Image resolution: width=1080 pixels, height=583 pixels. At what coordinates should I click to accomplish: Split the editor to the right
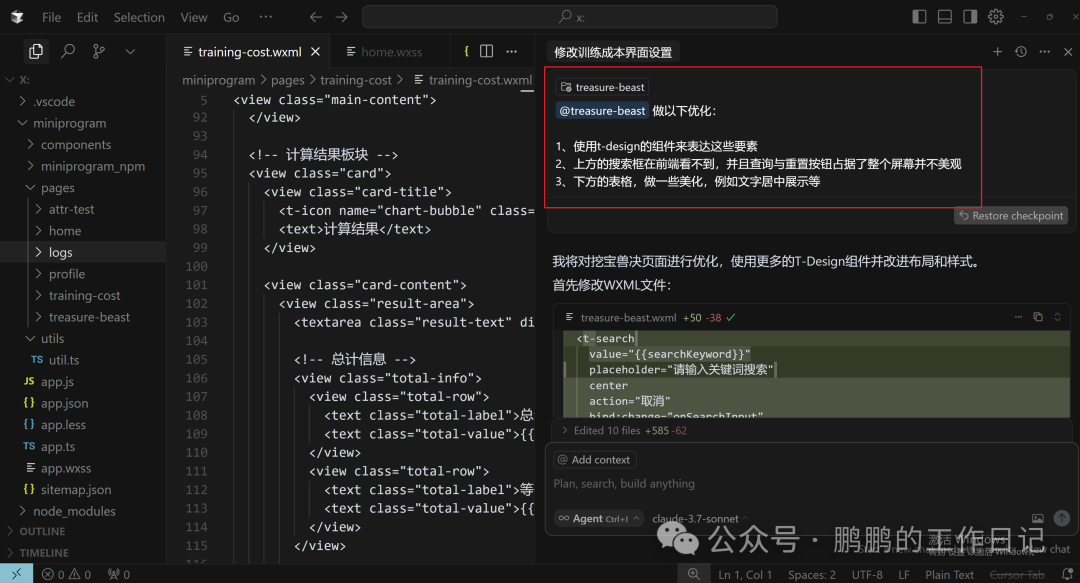(486, 51)
